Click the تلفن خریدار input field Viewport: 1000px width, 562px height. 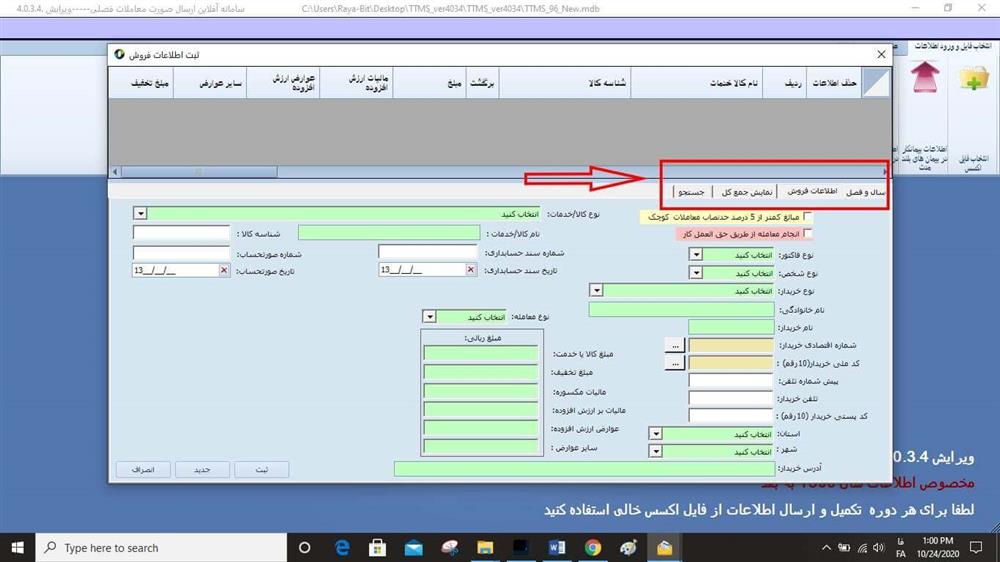pyautogui.click(x=731, y=399)
